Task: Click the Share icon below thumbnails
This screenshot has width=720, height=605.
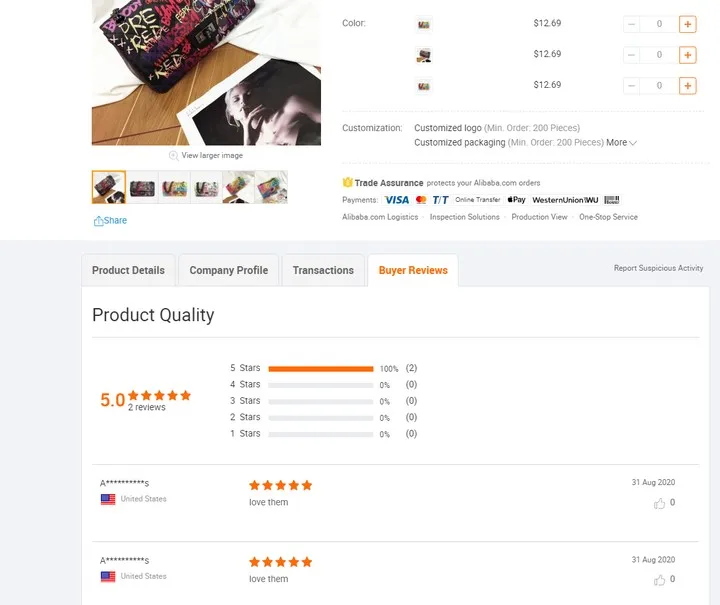Action: 98,221
